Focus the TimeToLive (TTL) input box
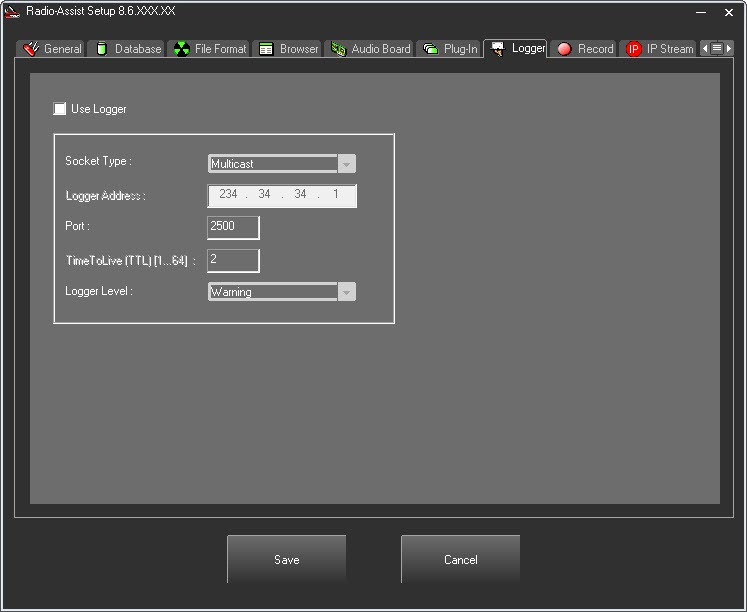 [233, 260]
